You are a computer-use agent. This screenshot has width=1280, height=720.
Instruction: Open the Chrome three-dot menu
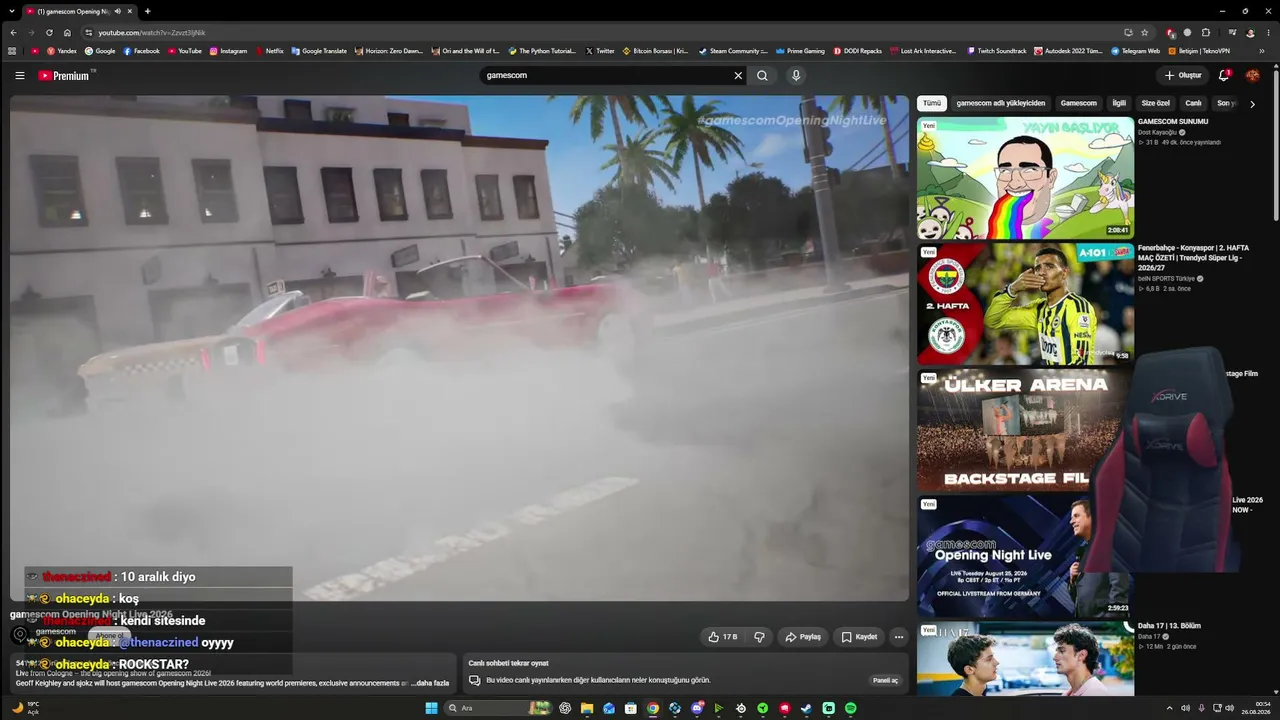1268,32
